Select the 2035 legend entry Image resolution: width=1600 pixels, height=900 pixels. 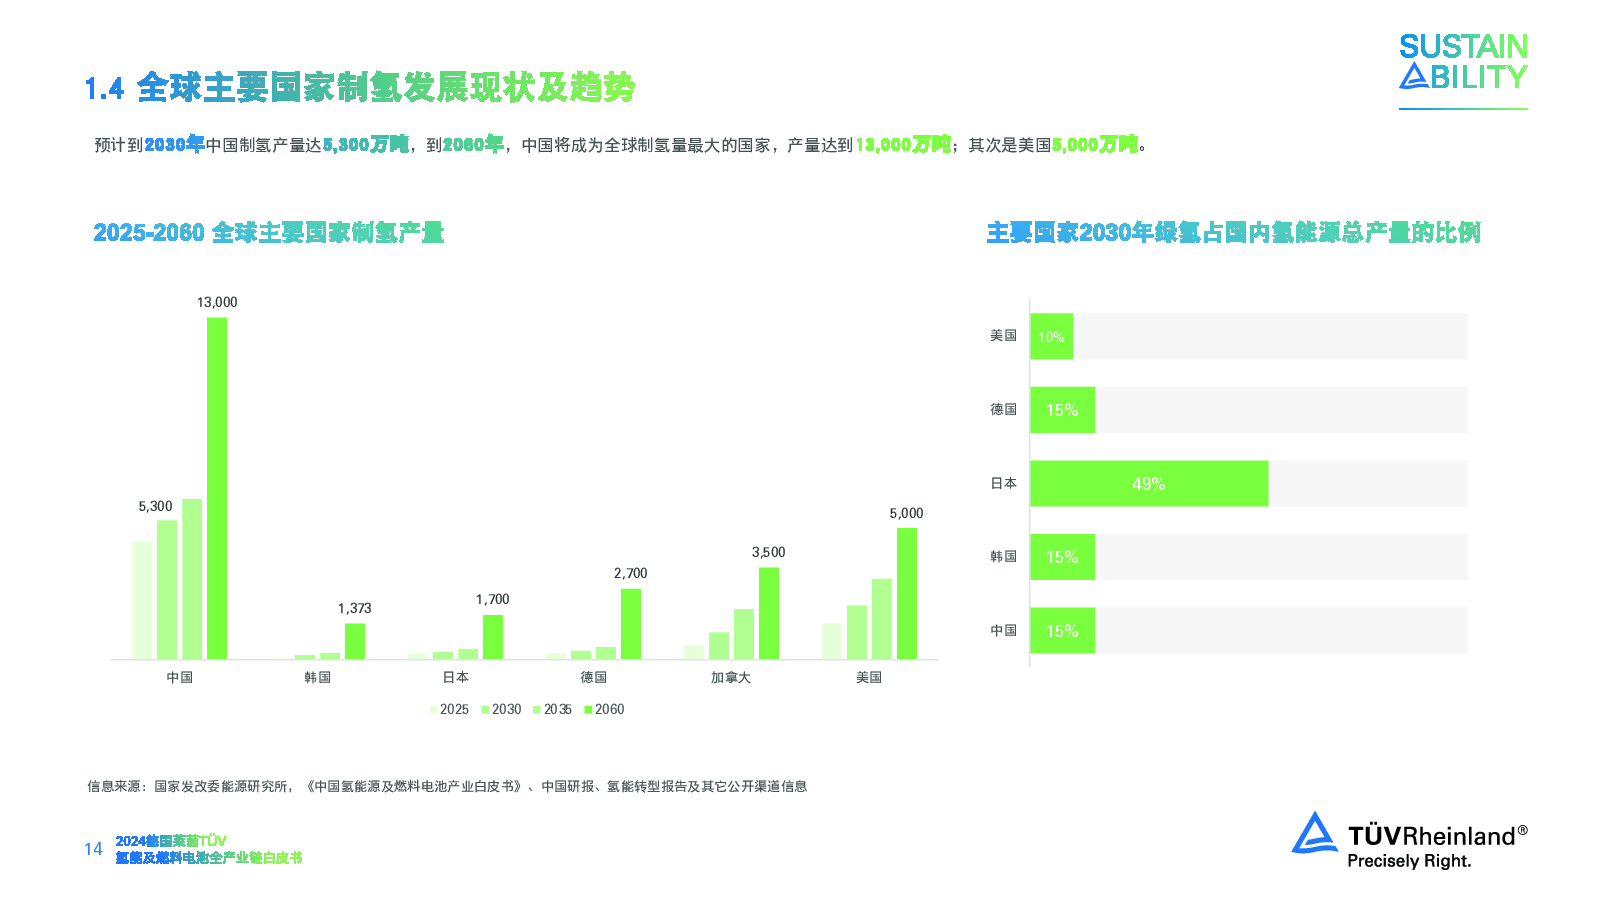coord(552,710)
